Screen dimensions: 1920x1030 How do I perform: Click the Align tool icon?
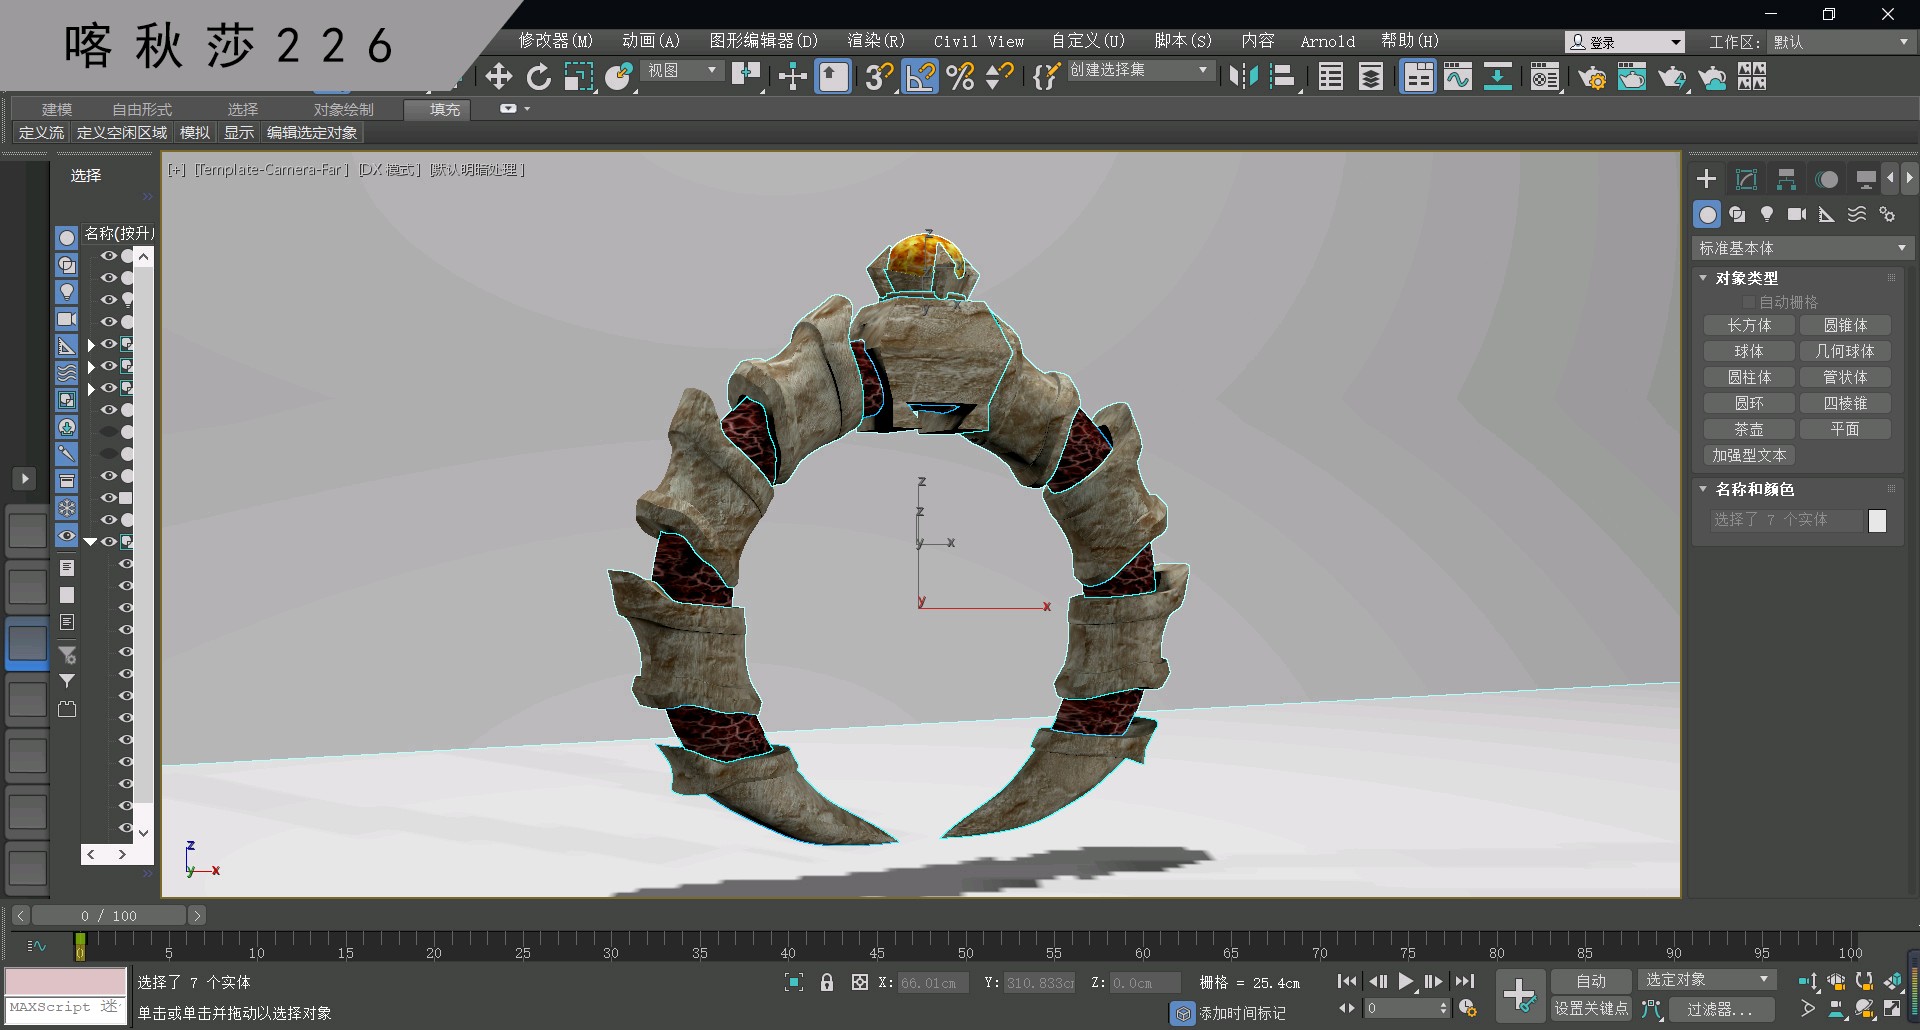1284,77
